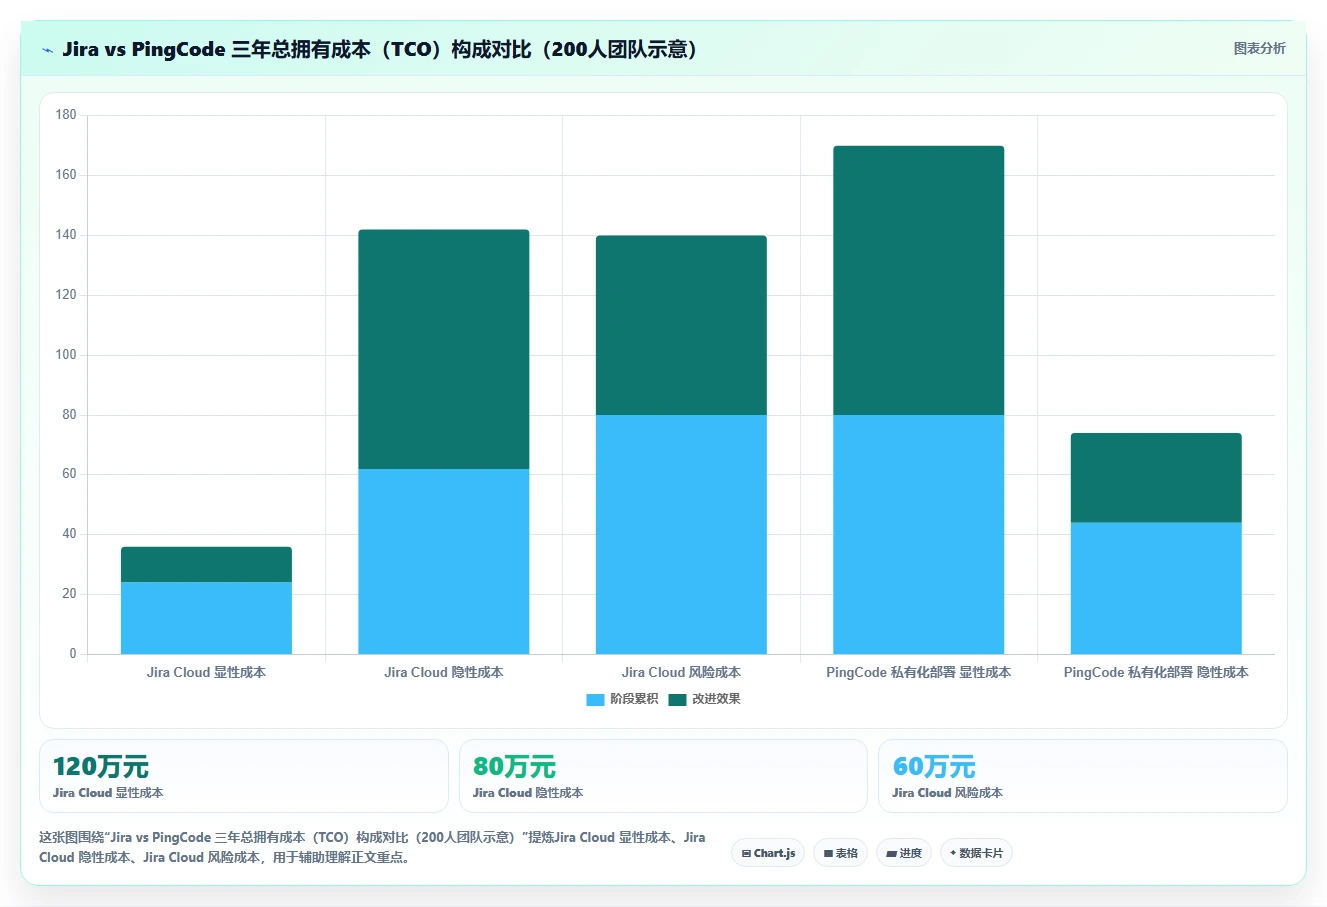The width and height of the screenshot is (1327, 907).
Task: Click the 阶段累积 legend text
Action: coord(634,699)
